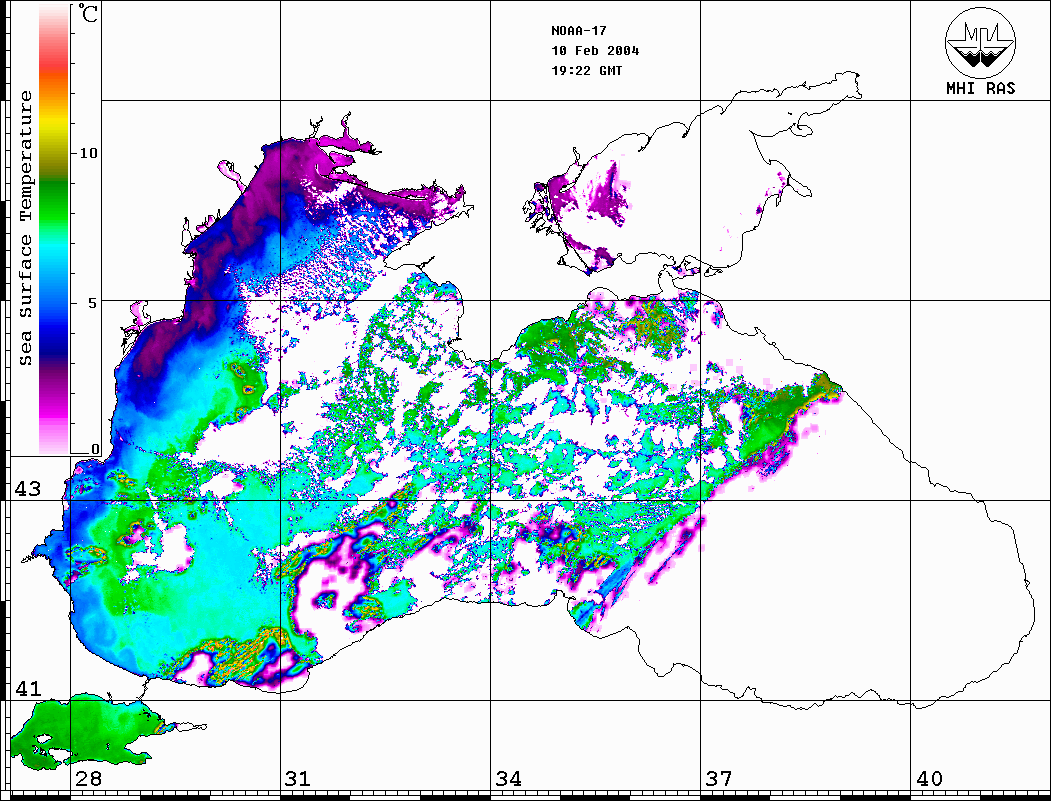The image size is (1051, 801).
Task: Click the date '10 Feb 2004'
Action: [595, 51]
